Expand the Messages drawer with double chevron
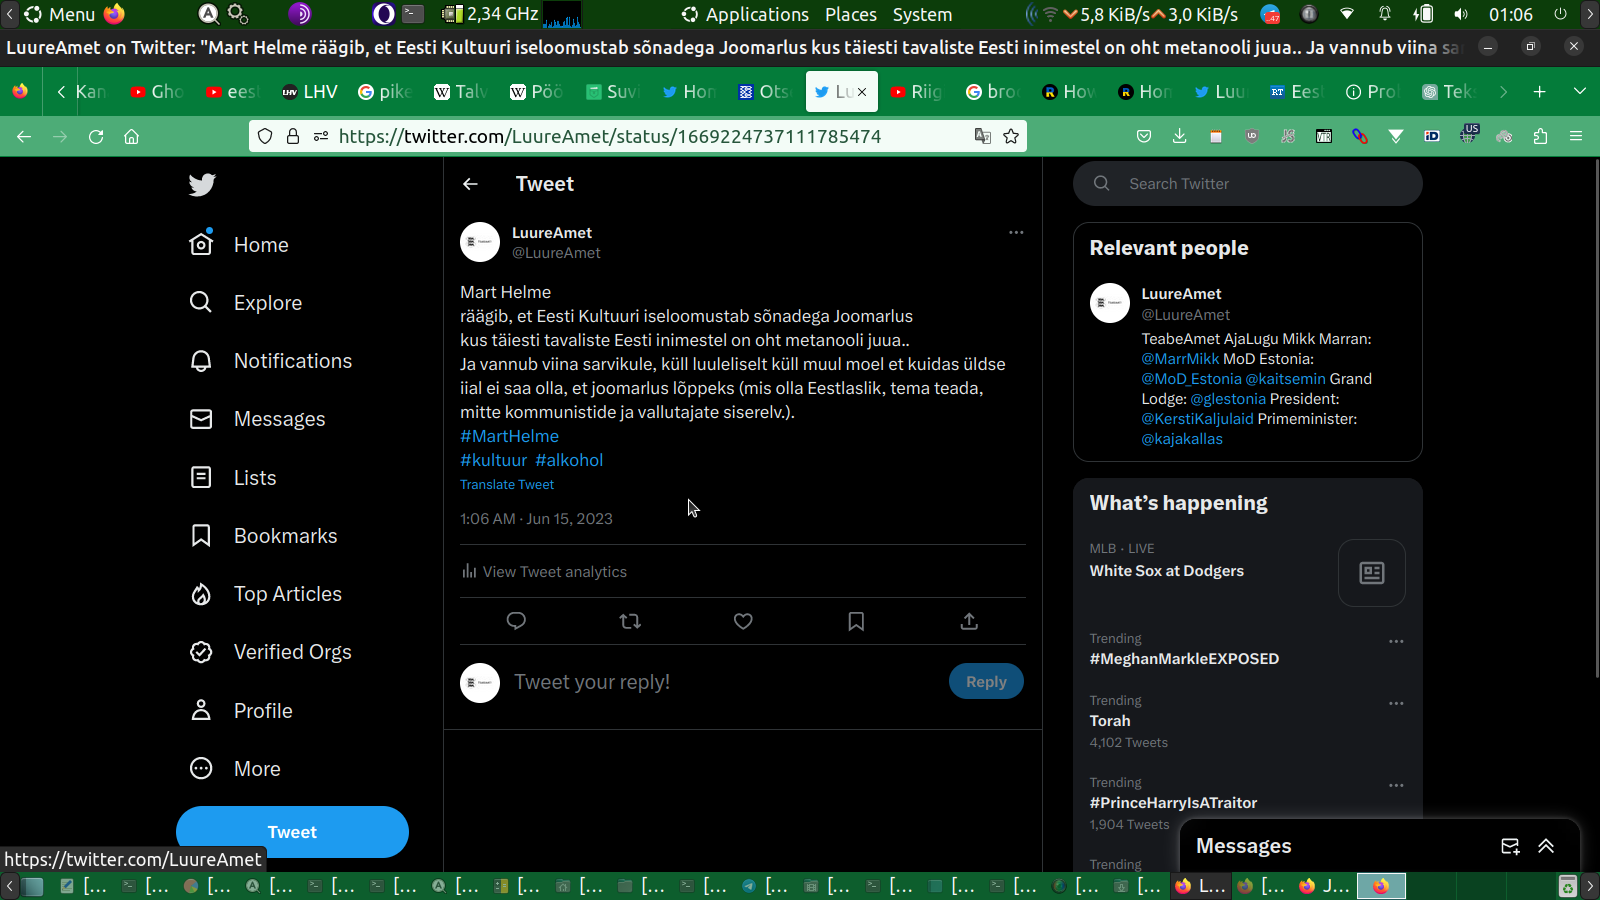 tap(1546, 846)
